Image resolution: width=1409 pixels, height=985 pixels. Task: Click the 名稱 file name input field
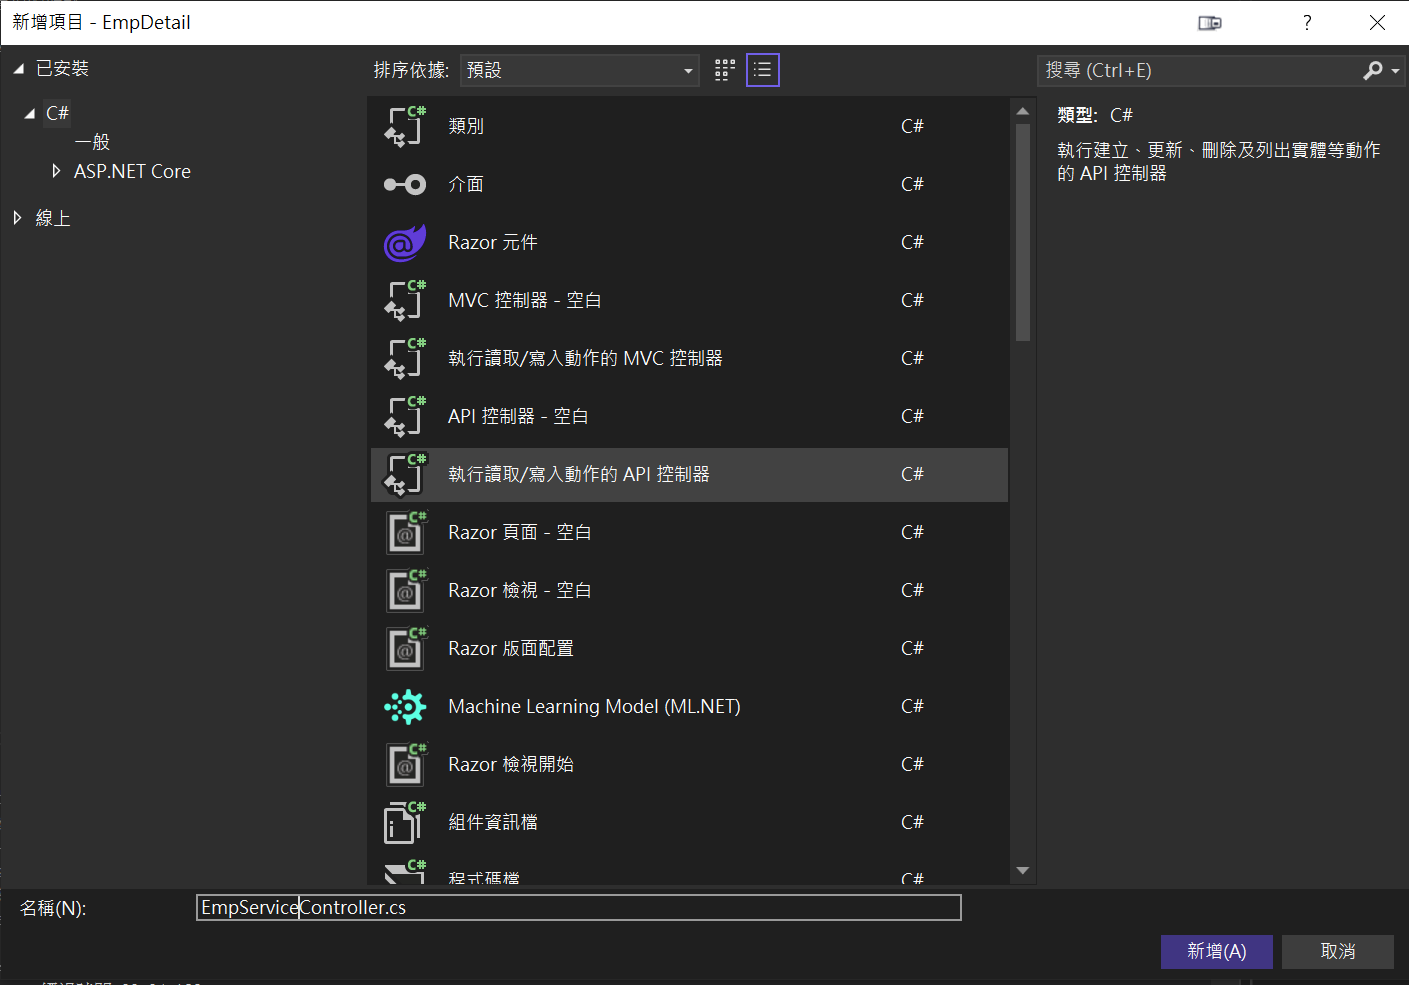coord(579,907)
